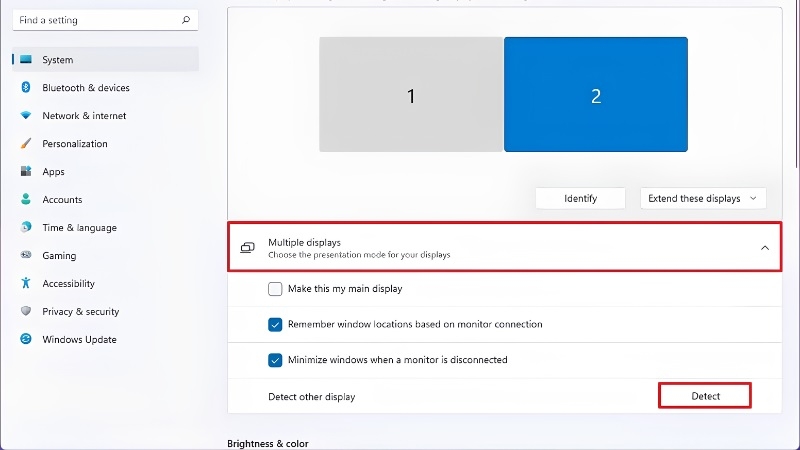Select display 2 thumbnail

(596, 94)
